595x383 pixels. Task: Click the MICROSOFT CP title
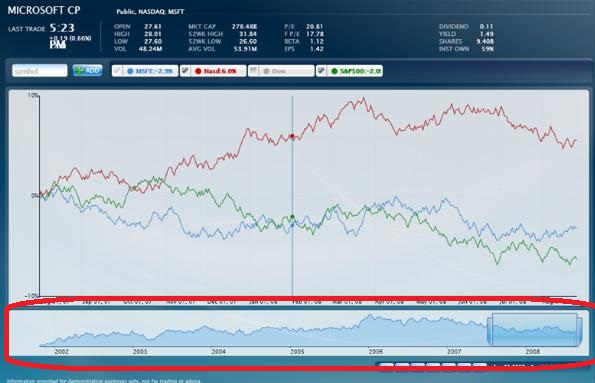[44, 10]
